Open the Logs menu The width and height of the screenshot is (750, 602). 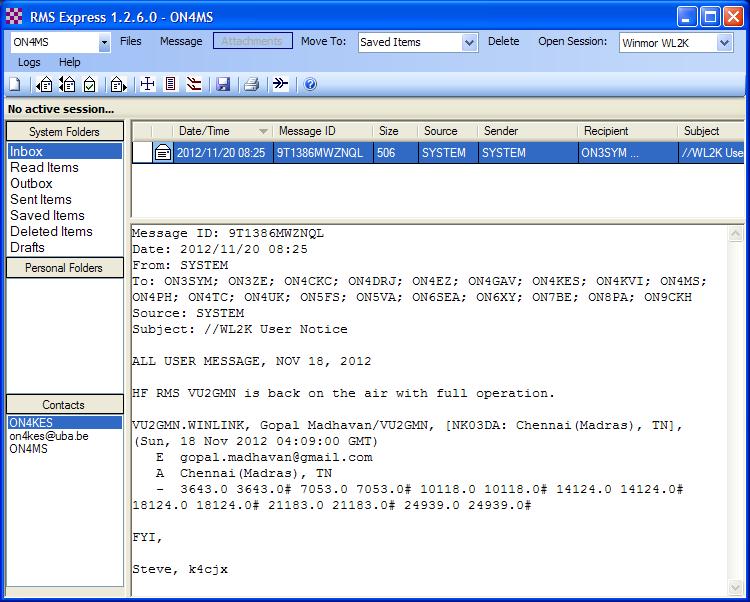(29, 62)
